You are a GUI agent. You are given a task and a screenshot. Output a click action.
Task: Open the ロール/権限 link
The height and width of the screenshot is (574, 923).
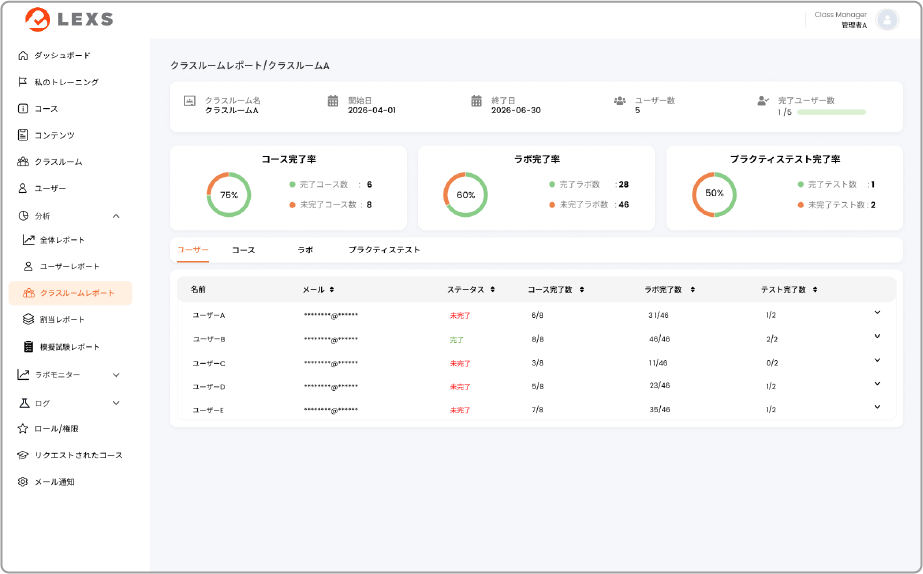click(56, 429)
